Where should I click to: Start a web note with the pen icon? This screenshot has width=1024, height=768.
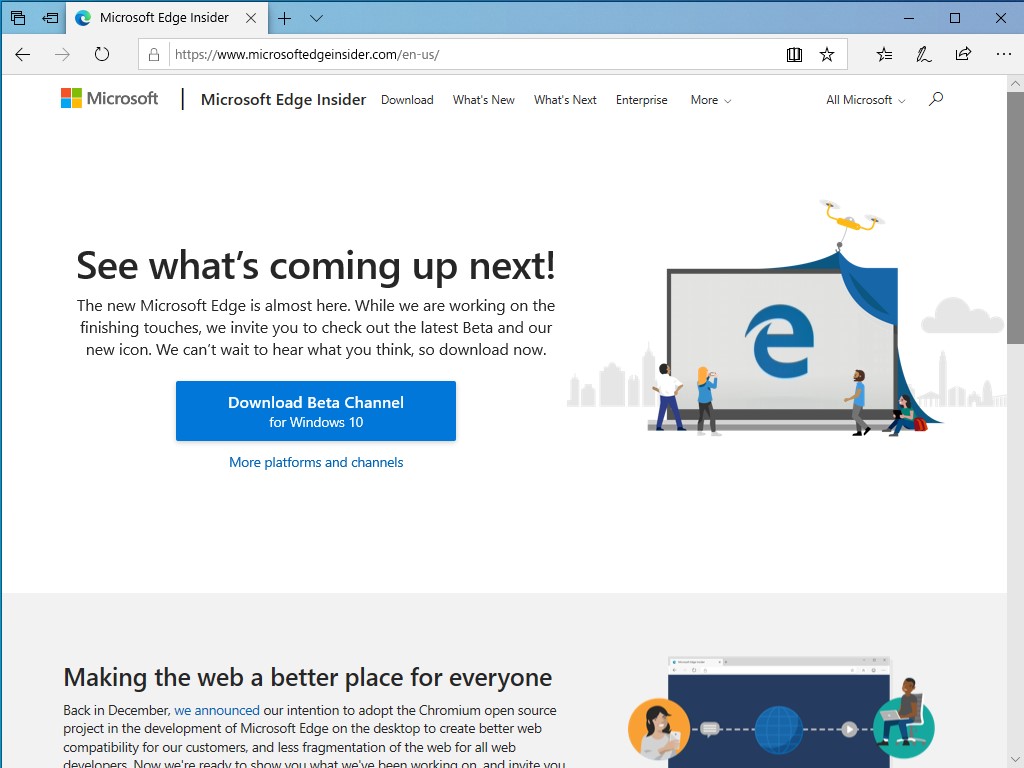(x=923, y=55)
